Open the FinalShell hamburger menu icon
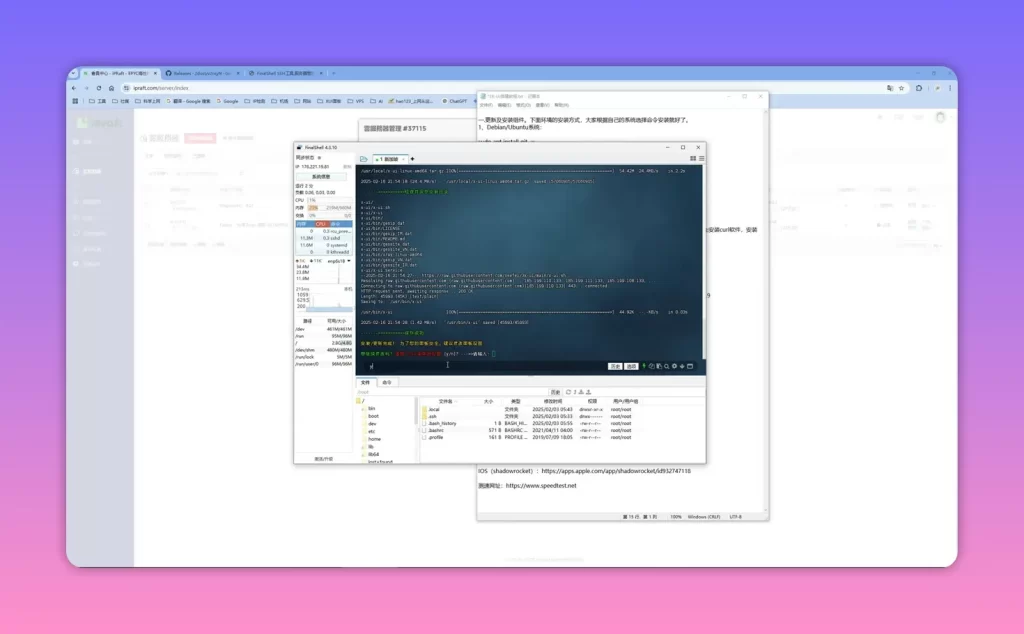The image size is (1024, 634). pyautogui.click(x=701, y=159)
